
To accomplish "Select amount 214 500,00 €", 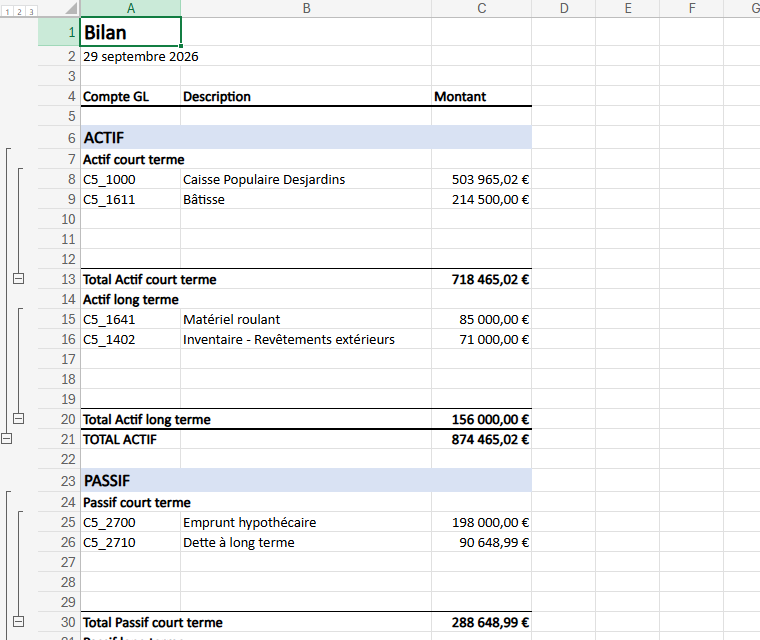I will [481, 199].
